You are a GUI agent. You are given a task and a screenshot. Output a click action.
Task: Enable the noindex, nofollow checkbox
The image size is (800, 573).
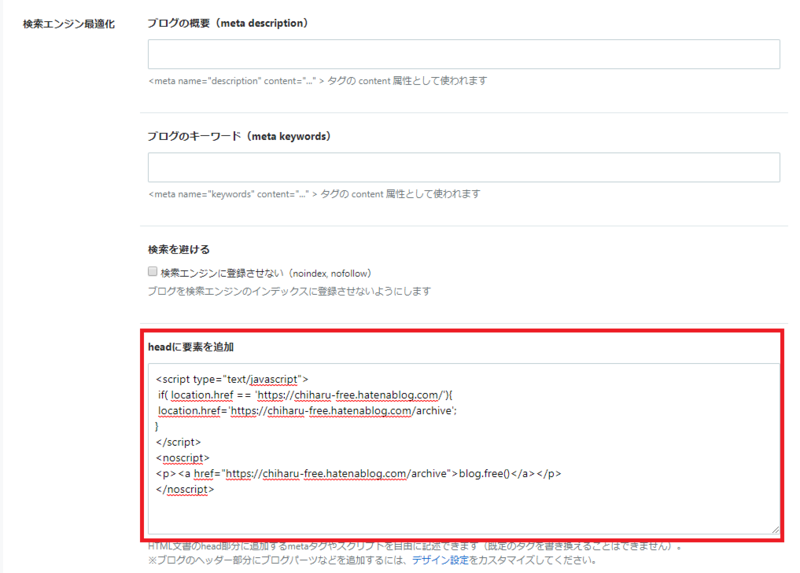click(153, 271)
